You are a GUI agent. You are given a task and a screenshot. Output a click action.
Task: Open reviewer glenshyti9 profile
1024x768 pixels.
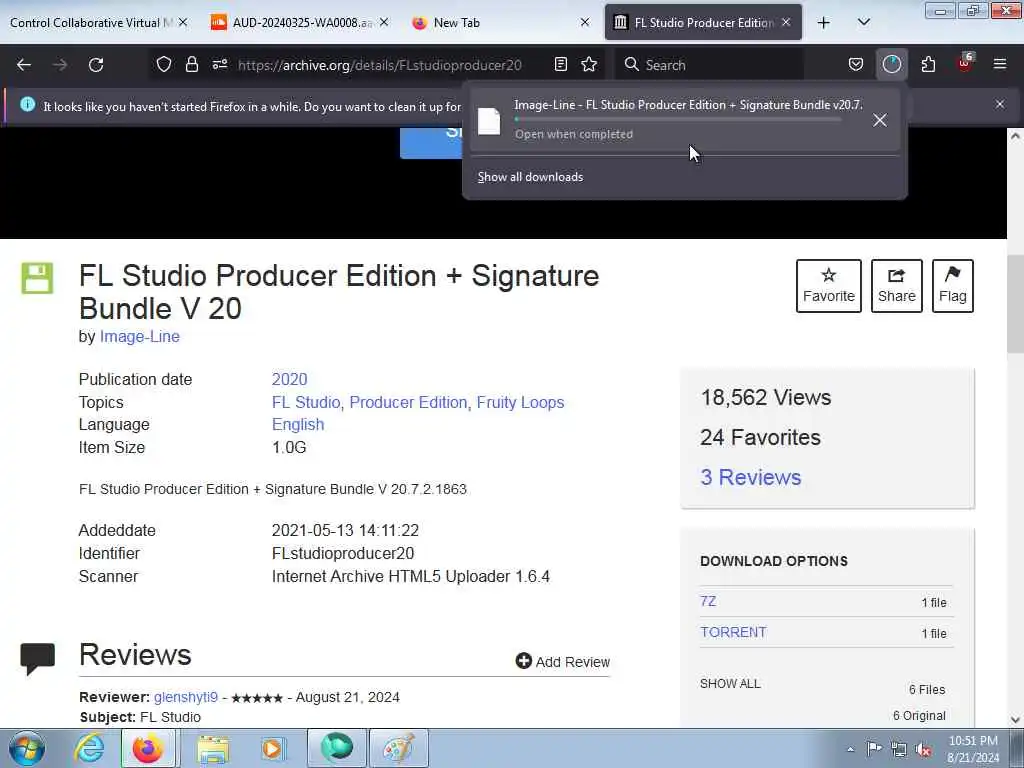185,697
